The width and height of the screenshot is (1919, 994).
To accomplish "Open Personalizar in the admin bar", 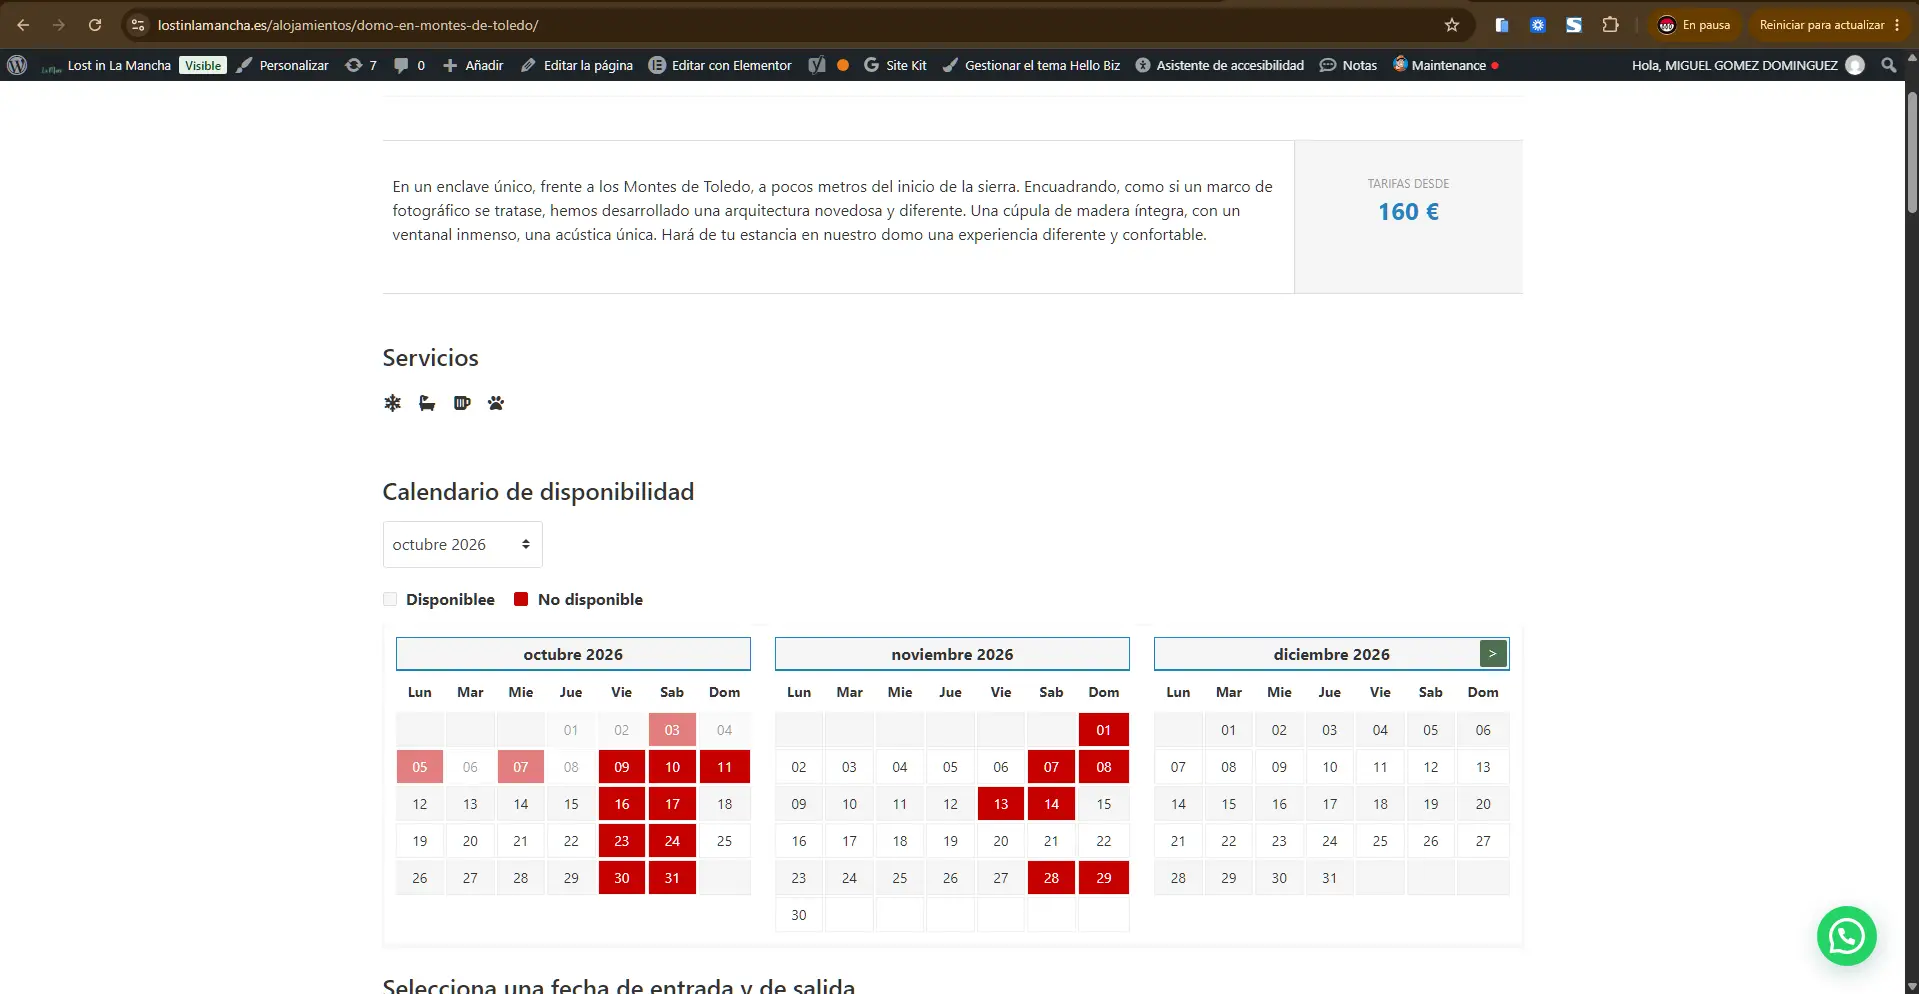I will 282,65.
